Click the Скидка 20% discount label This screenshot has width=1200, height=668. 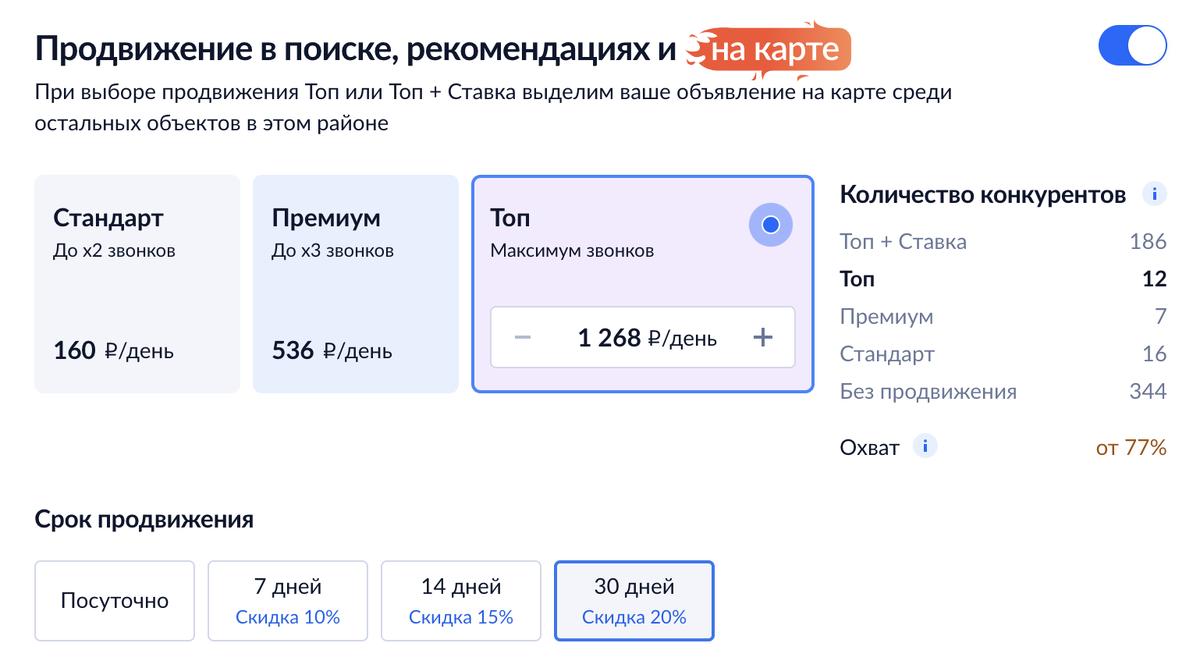[634, 617]
